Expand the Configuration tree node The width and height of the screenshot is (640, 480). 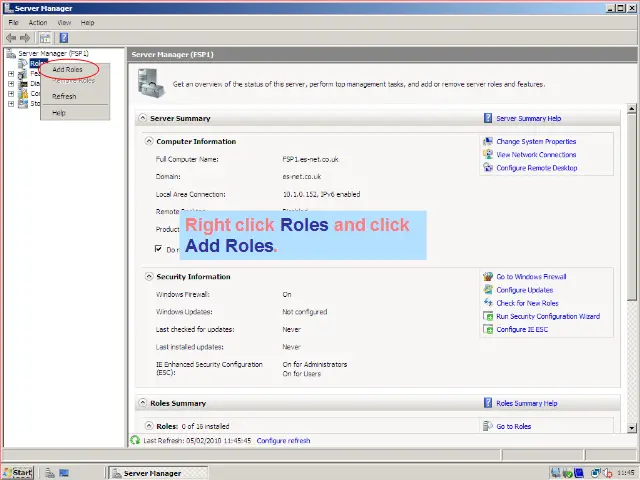click(11, 93)
